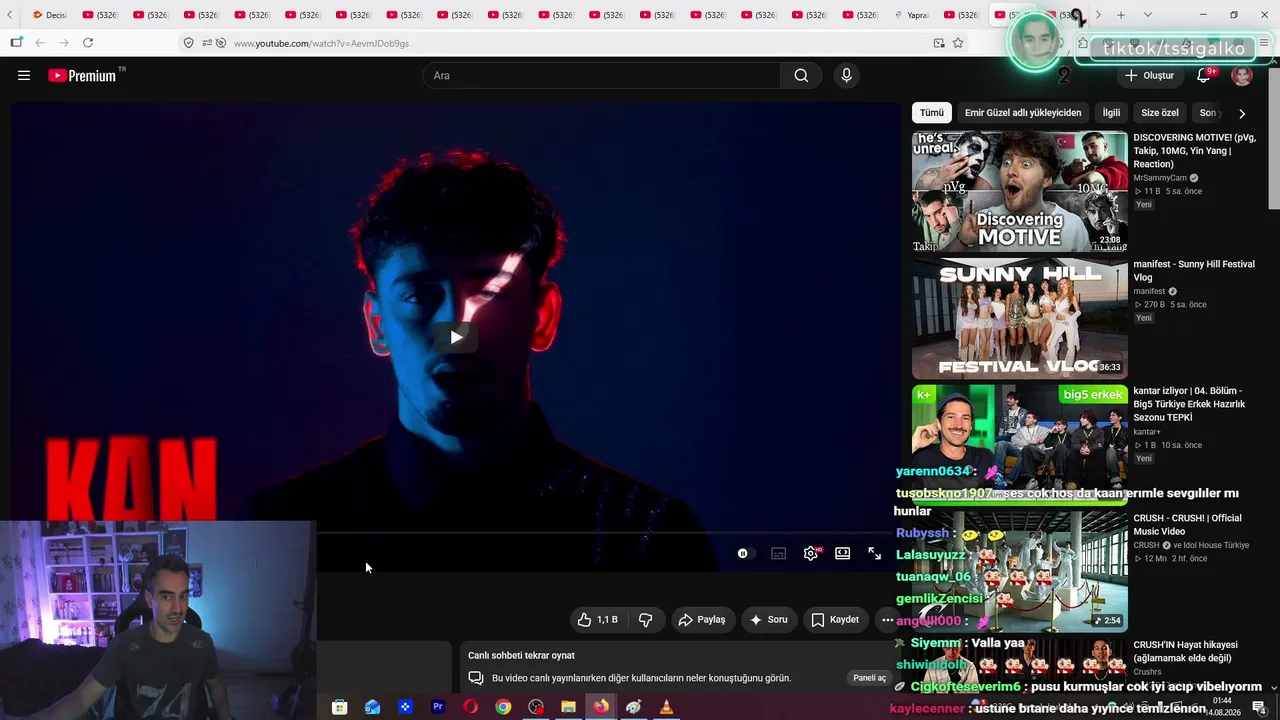The width and height of the screenshot is (1280, 720).
Task: Open CRUSH'IN Hayat hikayesi video title
Action: 1186,652
